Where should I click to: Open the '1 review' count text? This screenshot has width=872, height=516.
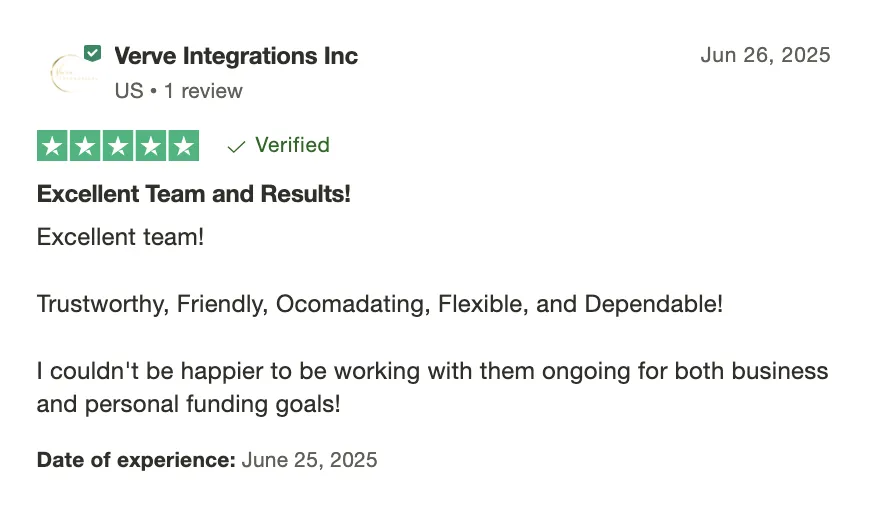(x=203, y=91)
